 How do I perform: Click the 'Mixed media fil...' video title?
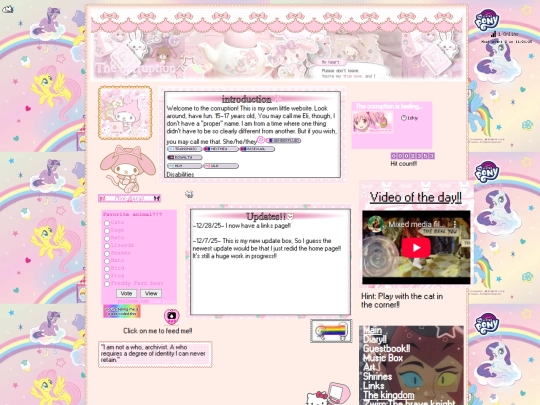click(417, 224)
